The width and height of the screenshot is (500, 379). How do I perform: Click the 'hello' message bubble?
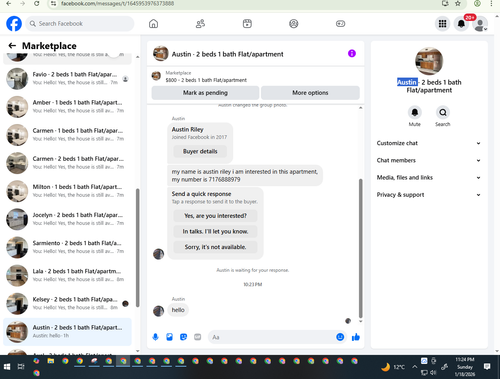point(178,310)
